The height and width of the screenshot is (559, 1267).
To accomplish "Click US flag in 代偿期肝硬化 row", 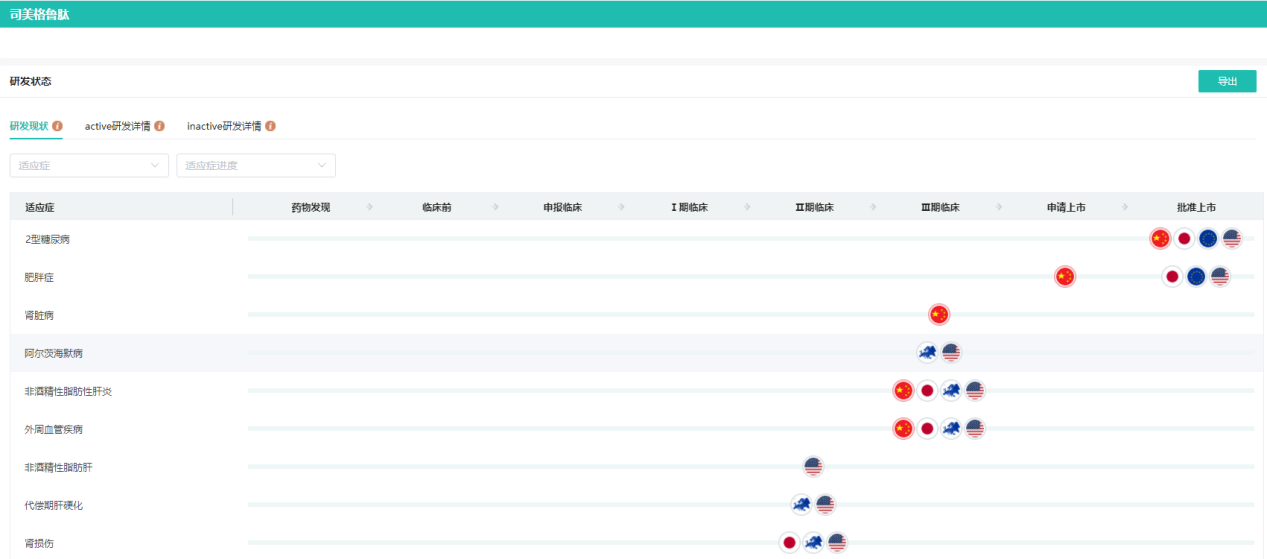I will coord(825,504).
